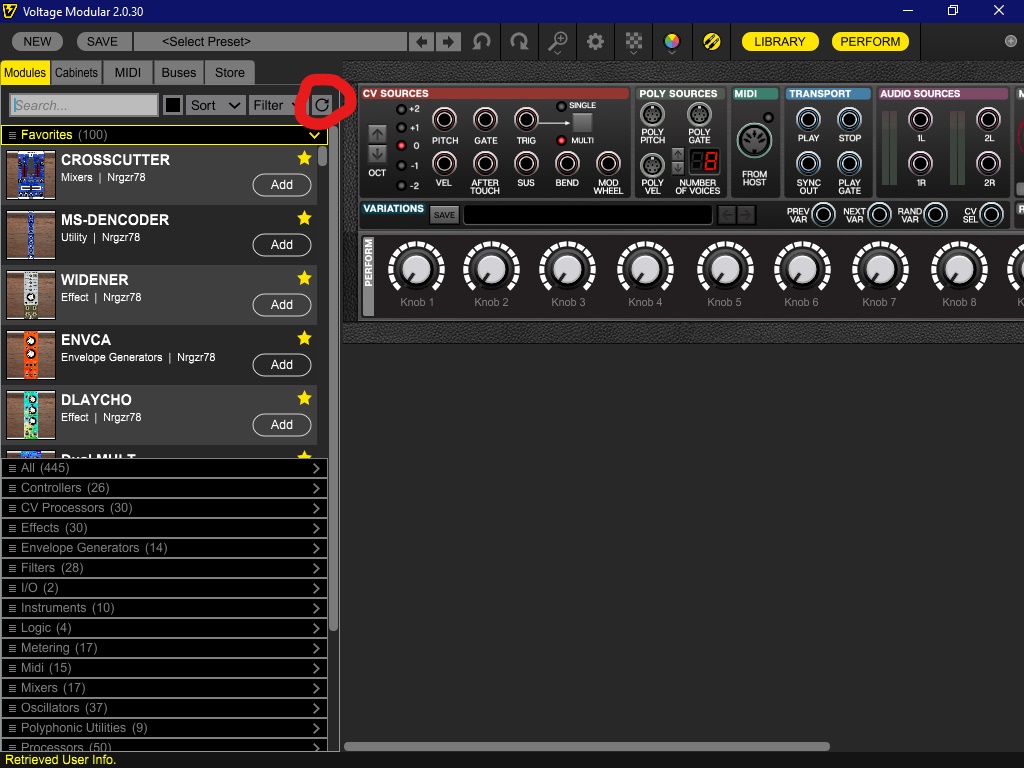1024x768 pixels.
Task: Click the audio source 2R jack
Action: pyautogui.click(x=988, y=163)
